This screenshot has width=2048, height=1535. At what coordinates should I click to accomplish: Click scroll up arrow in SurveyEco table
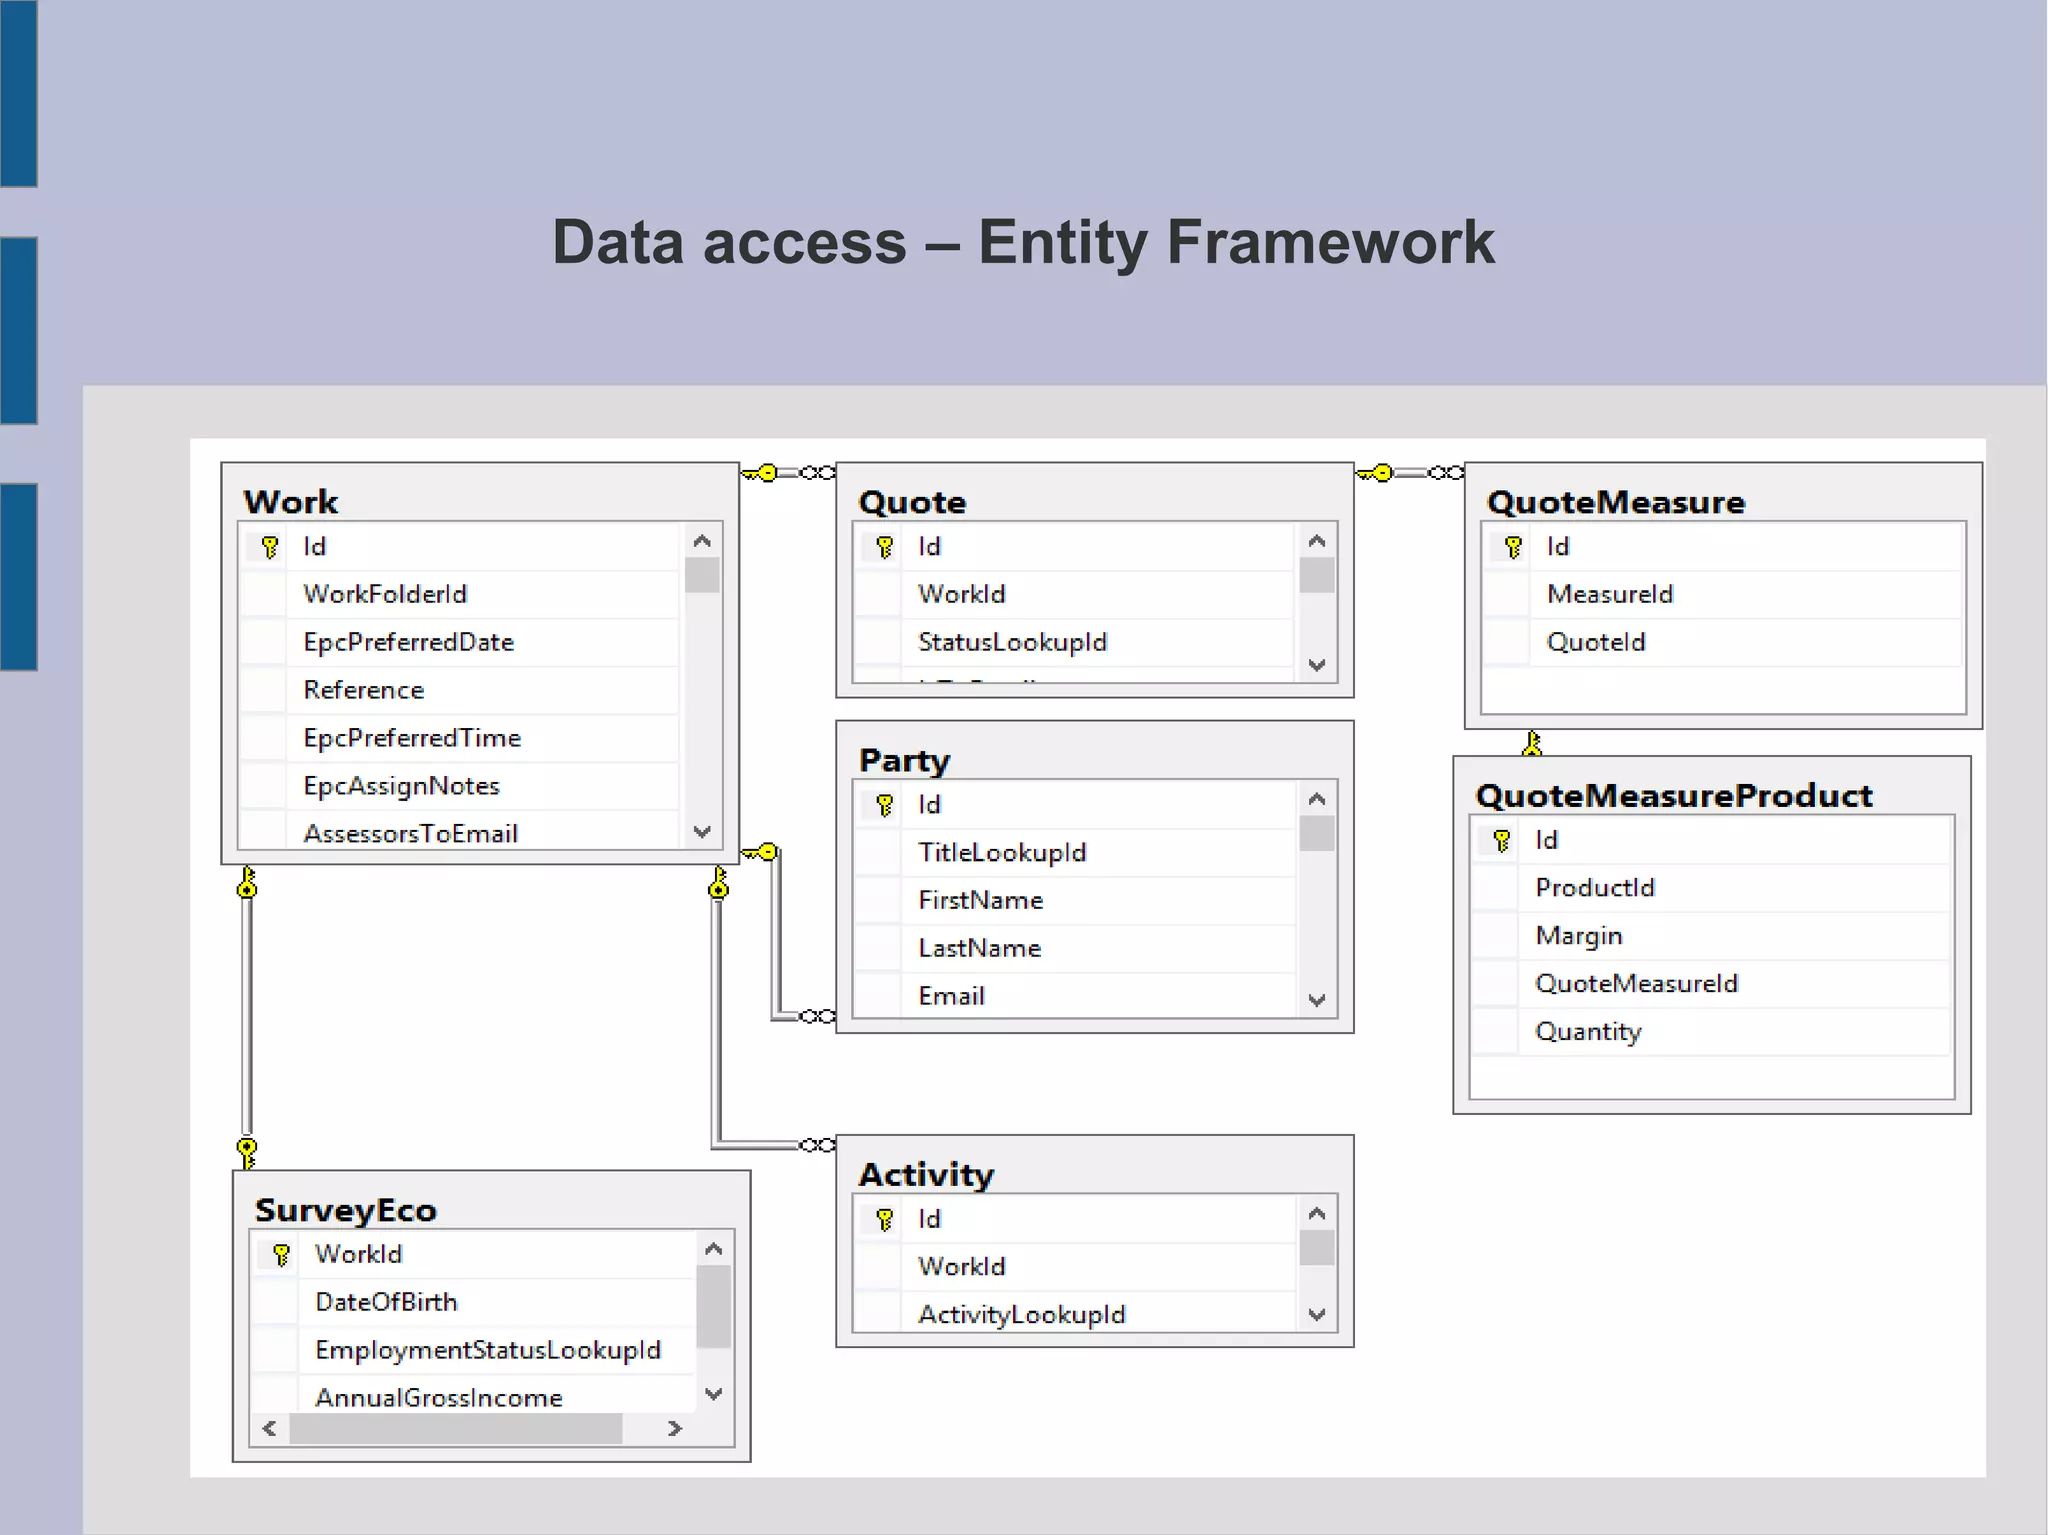714,1249
